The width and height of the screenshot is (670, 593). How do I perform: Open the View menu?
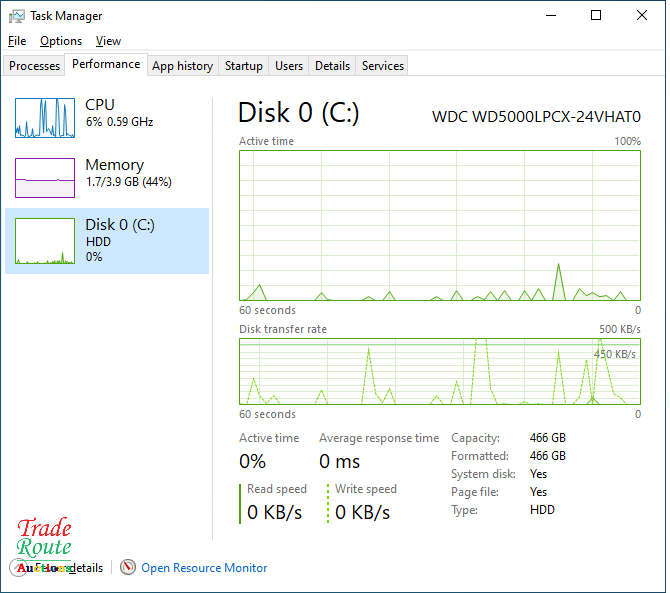[x=108, y=41]
